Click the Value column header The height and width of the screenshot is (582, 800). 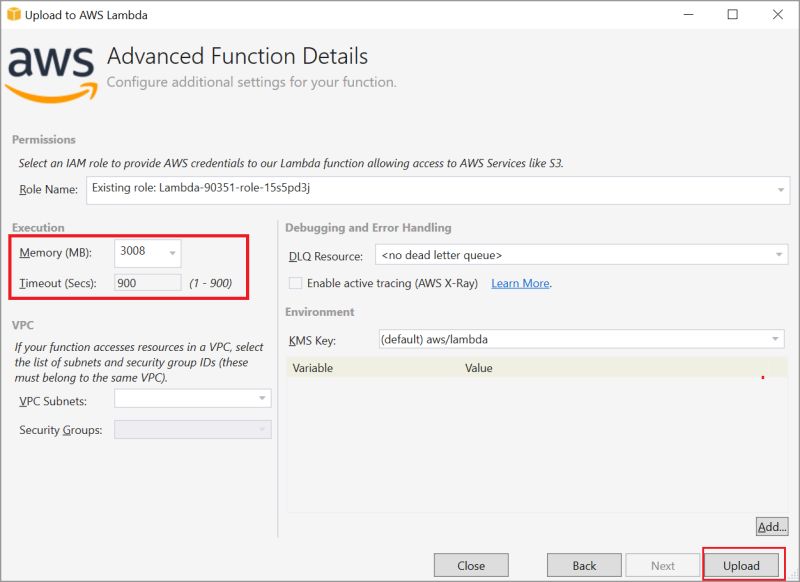click(479, 368)
